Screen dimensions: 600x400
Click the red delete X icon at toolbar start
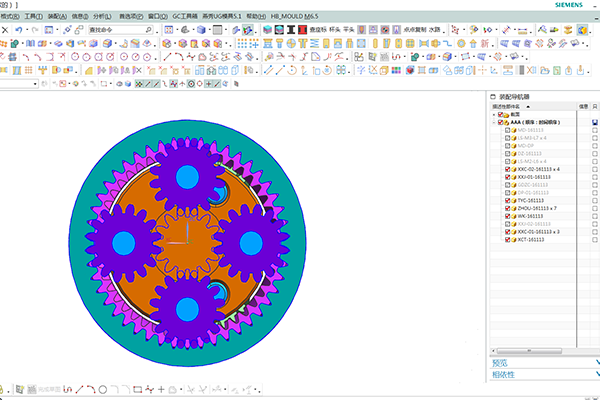click(x=4, y=30)
